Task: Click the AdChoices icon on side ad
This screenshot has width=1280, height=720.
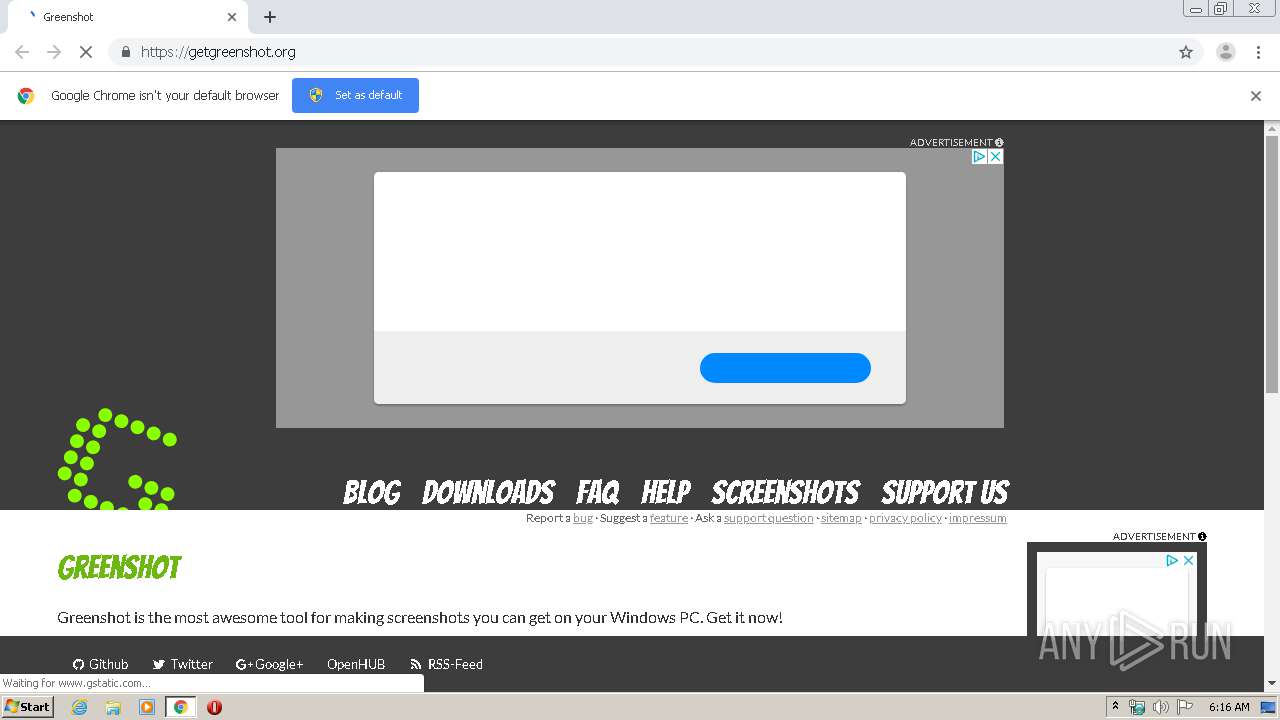Action: pyautogui.click(x=1172, y=560)
